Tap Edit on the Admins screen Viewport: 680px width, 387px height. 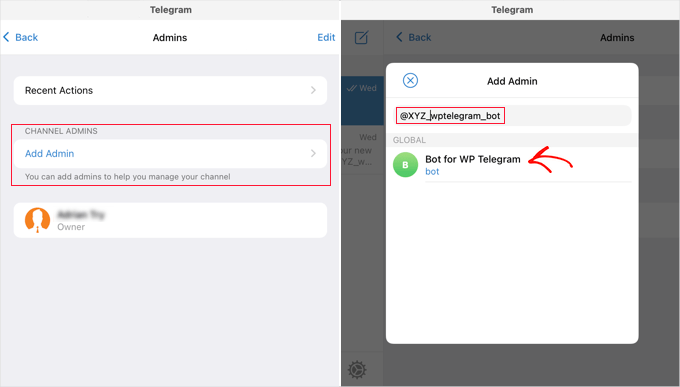coord(326,37)
